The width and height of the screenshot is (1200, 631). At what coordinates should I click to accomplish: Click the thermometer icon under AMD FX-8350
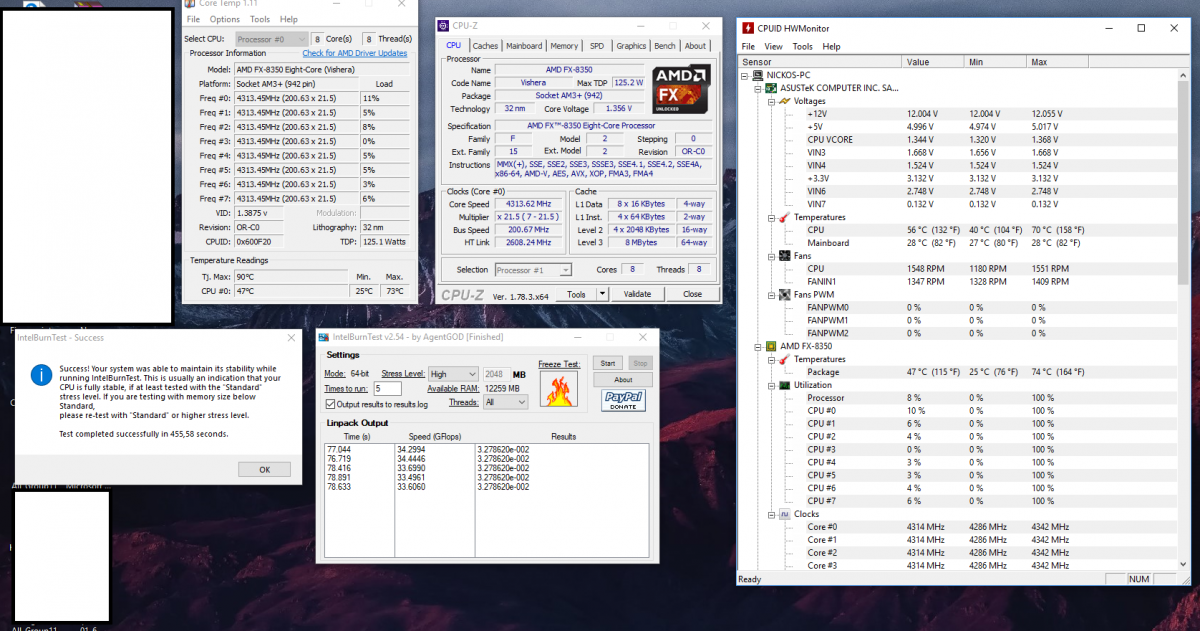tap(784, 359)
